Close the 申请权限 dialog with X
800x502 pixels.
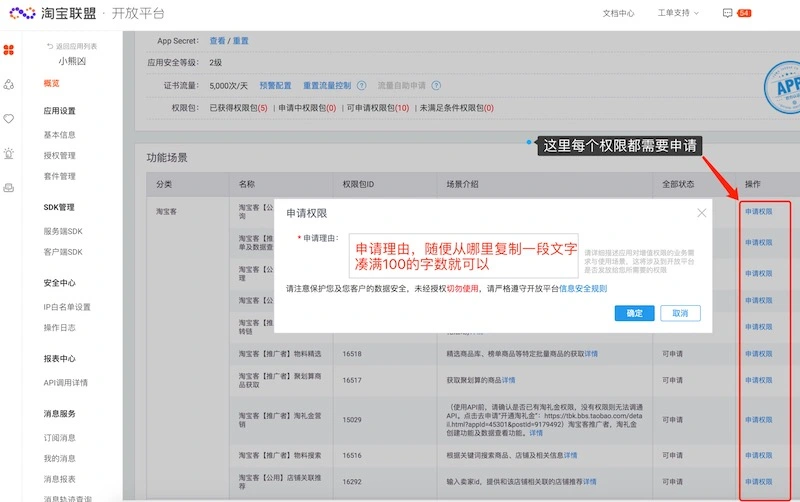(702, 213)
